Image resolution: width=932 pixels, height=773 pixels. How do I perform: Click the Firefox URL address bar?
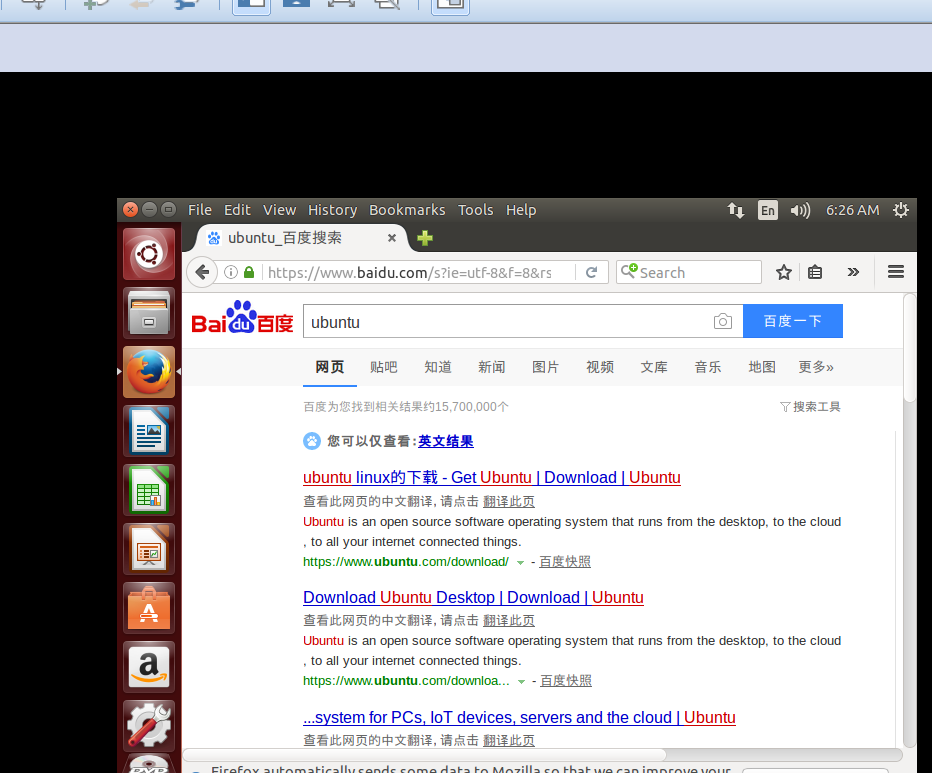(x=410, y=272)
